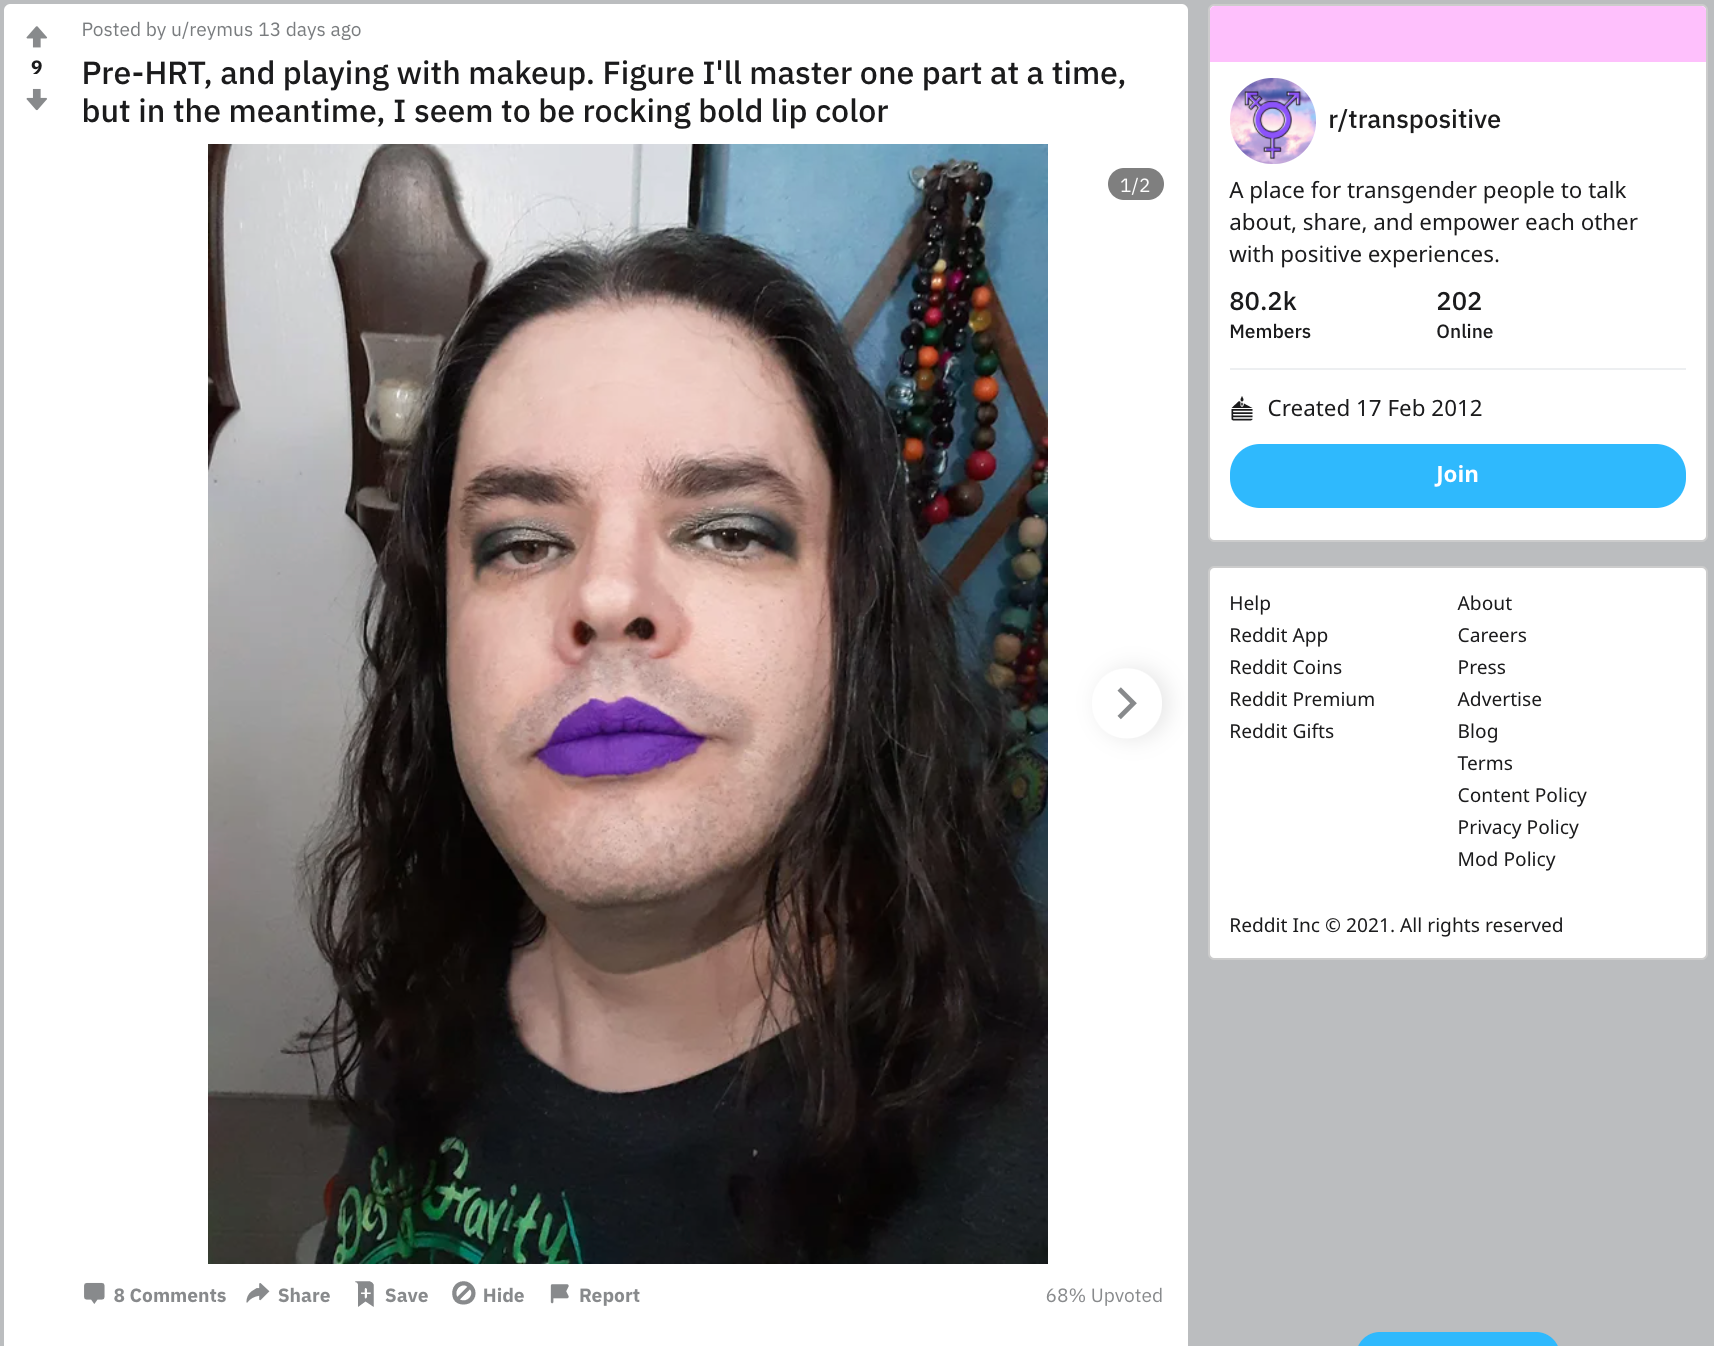The height and width of the screenshot is (1346, 1714).
Task: Save the post with the bookmark icon
Action: (x=392, y=1295)
